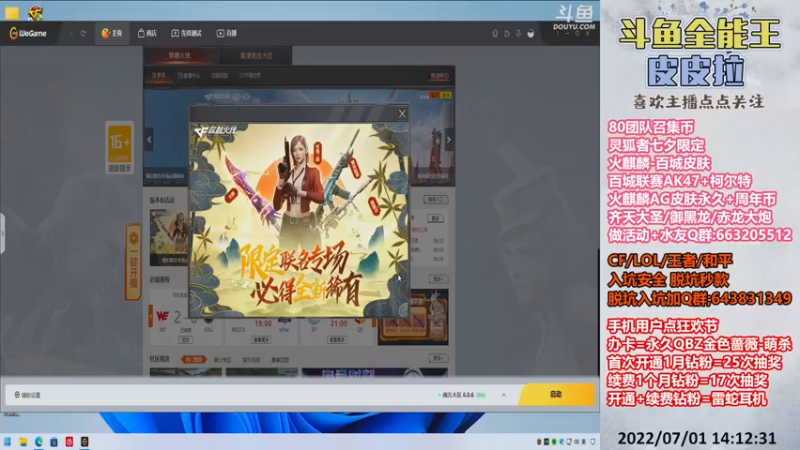Viewport: 800px width, 450px height.
Task: Open the yellow folder icon on desktop top-left
Action: click(x=12, y=13)
